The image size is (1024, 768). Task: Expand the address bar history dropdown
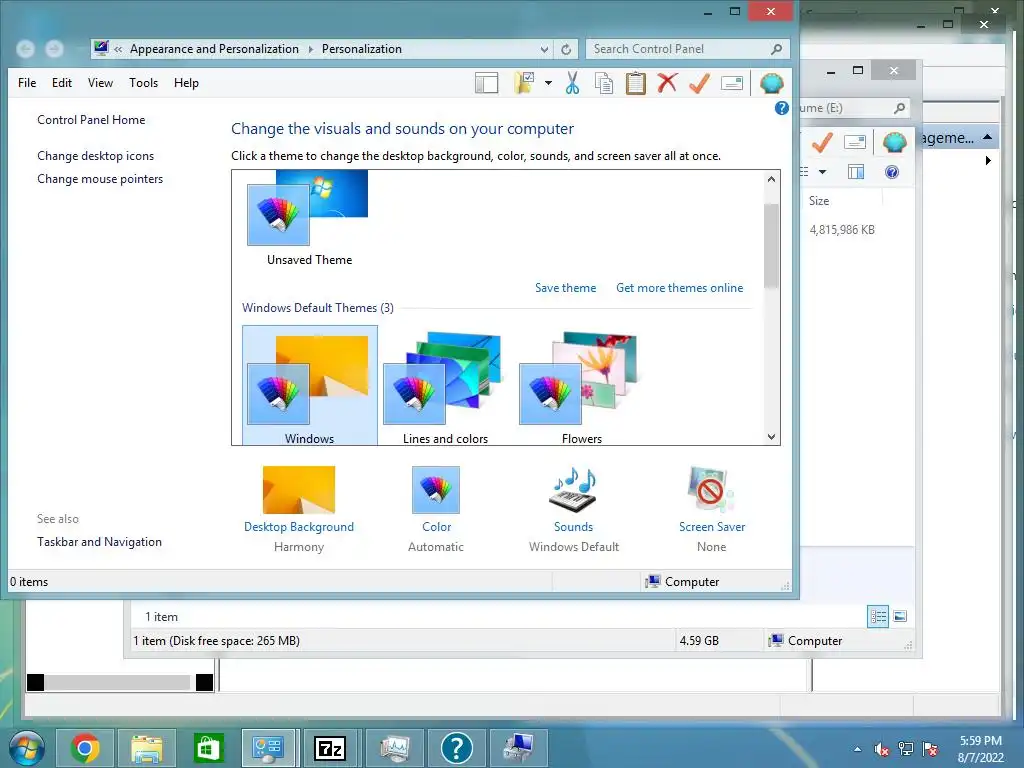pyautogui.click(x=544, y=49)
